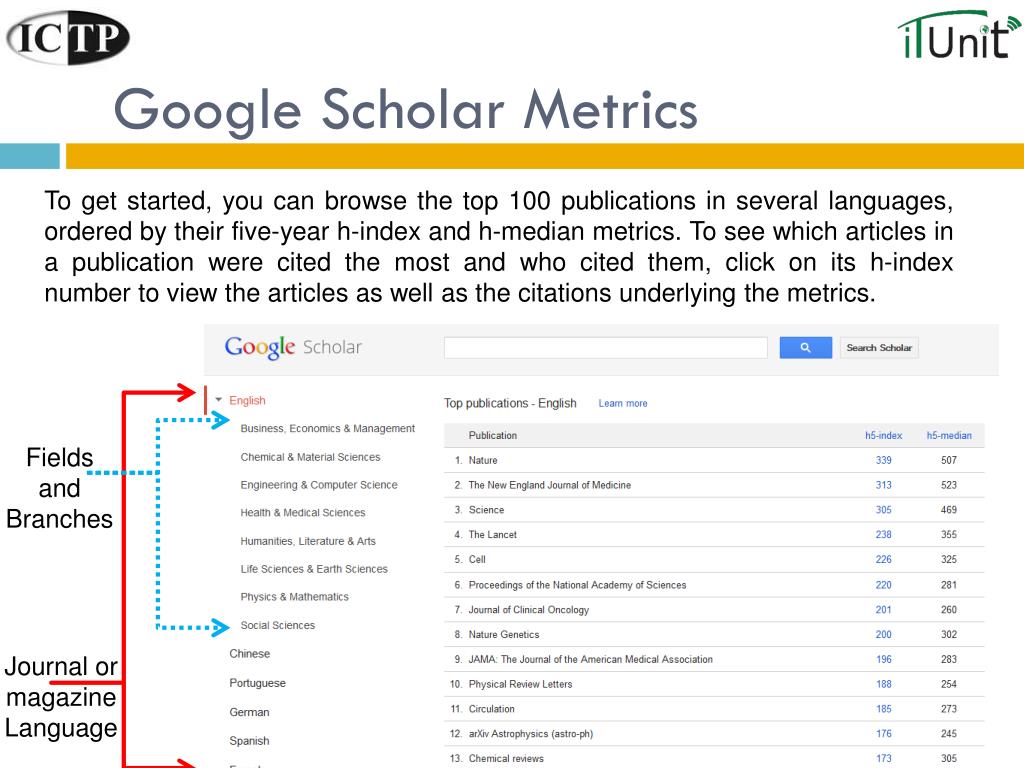
Task: Select Business, Economics & Management category
Action: pos(327,428)
